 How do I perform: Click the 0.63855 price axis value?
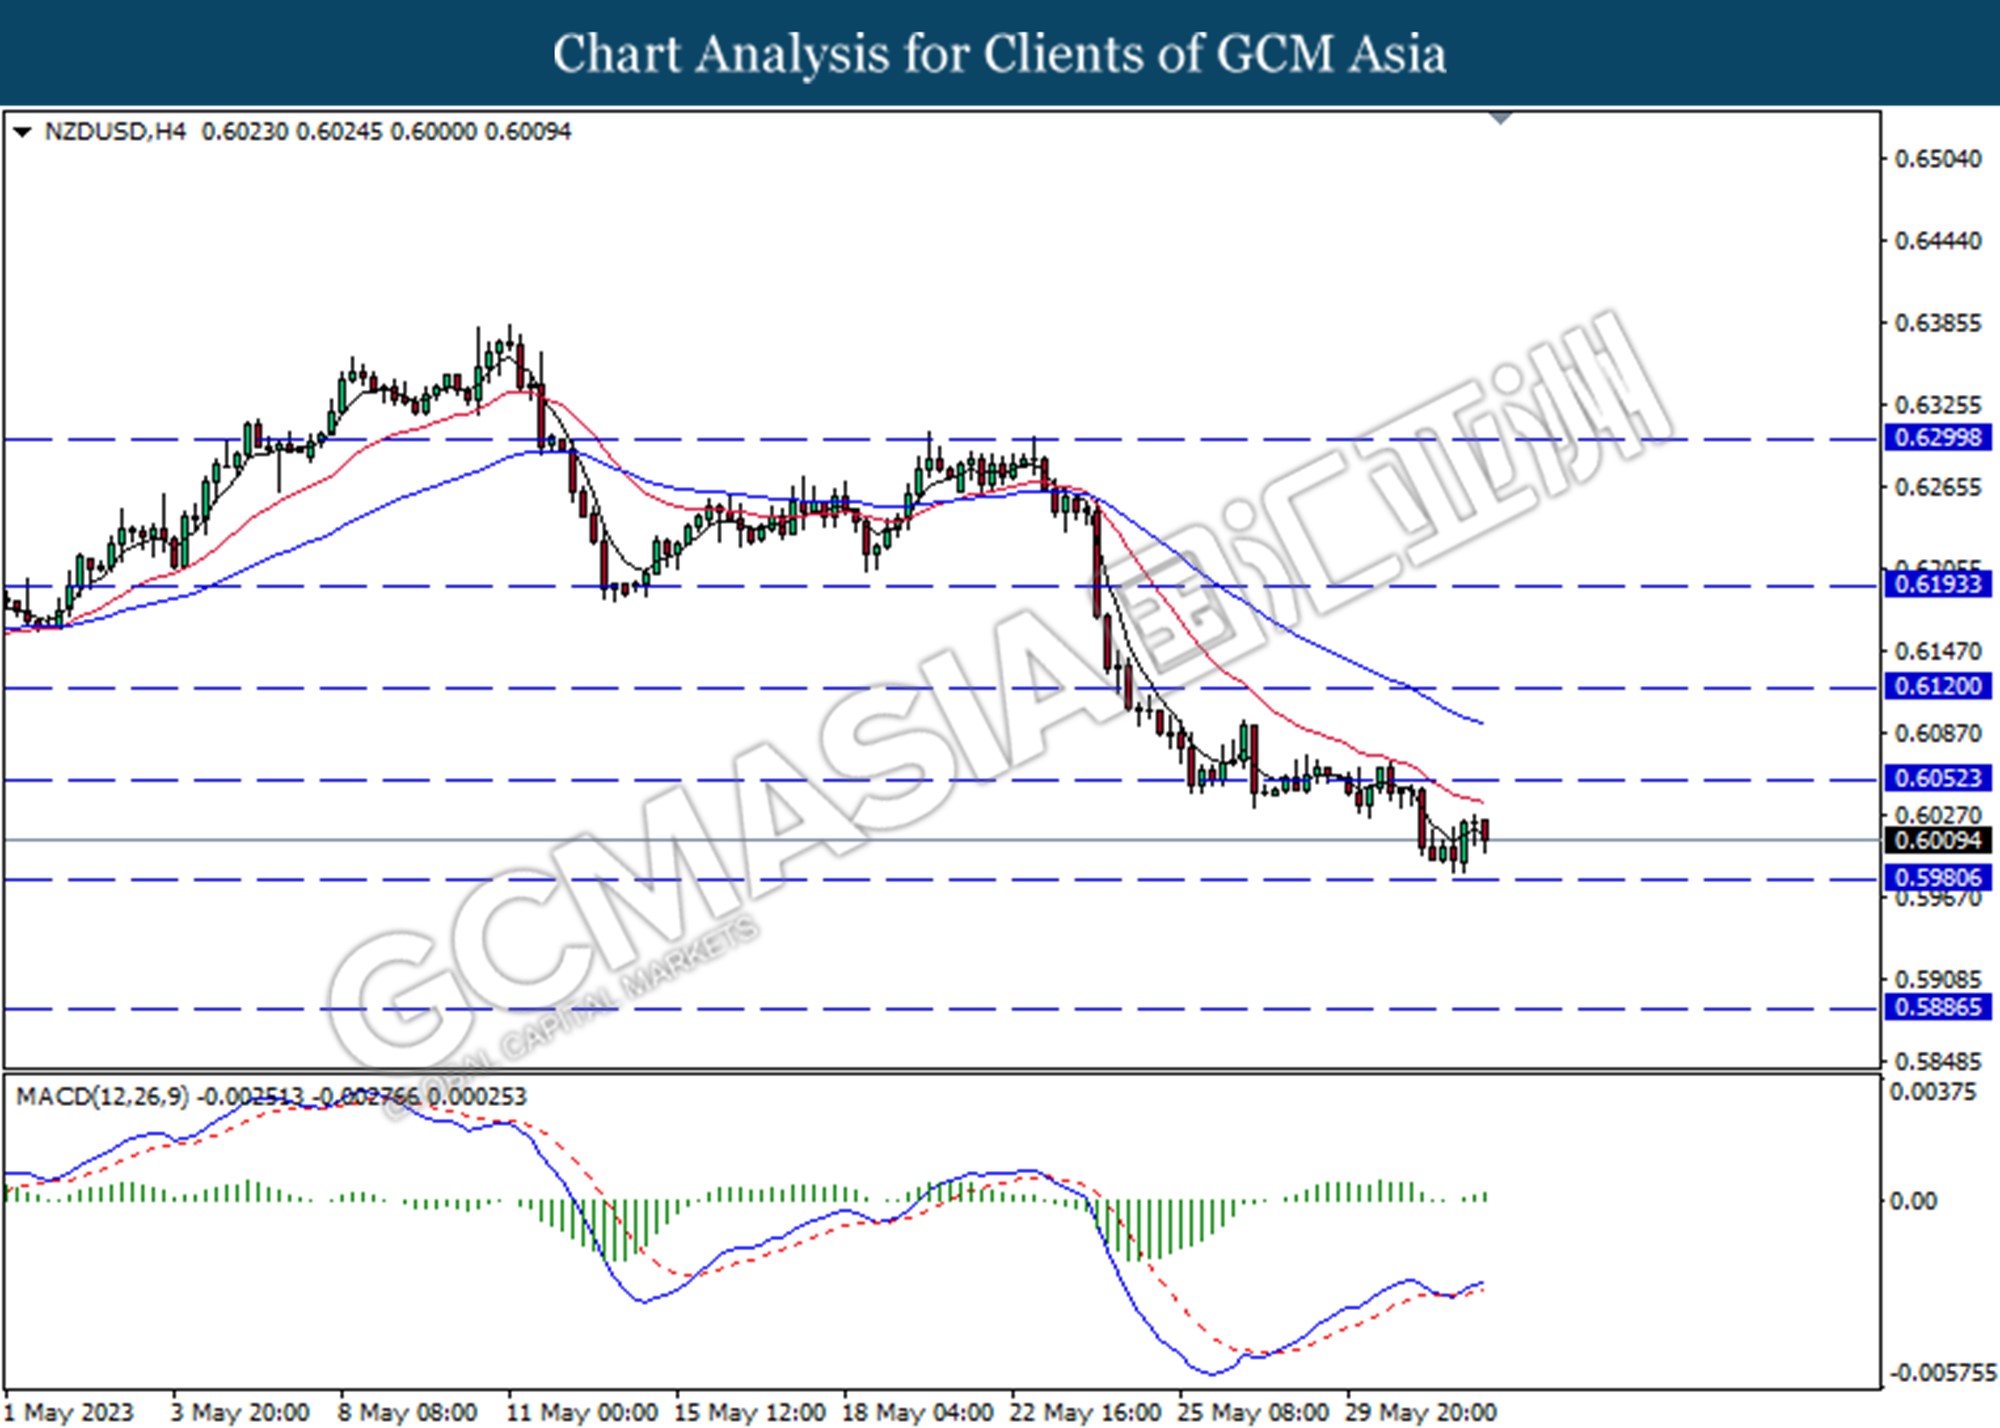[1938, 323]
